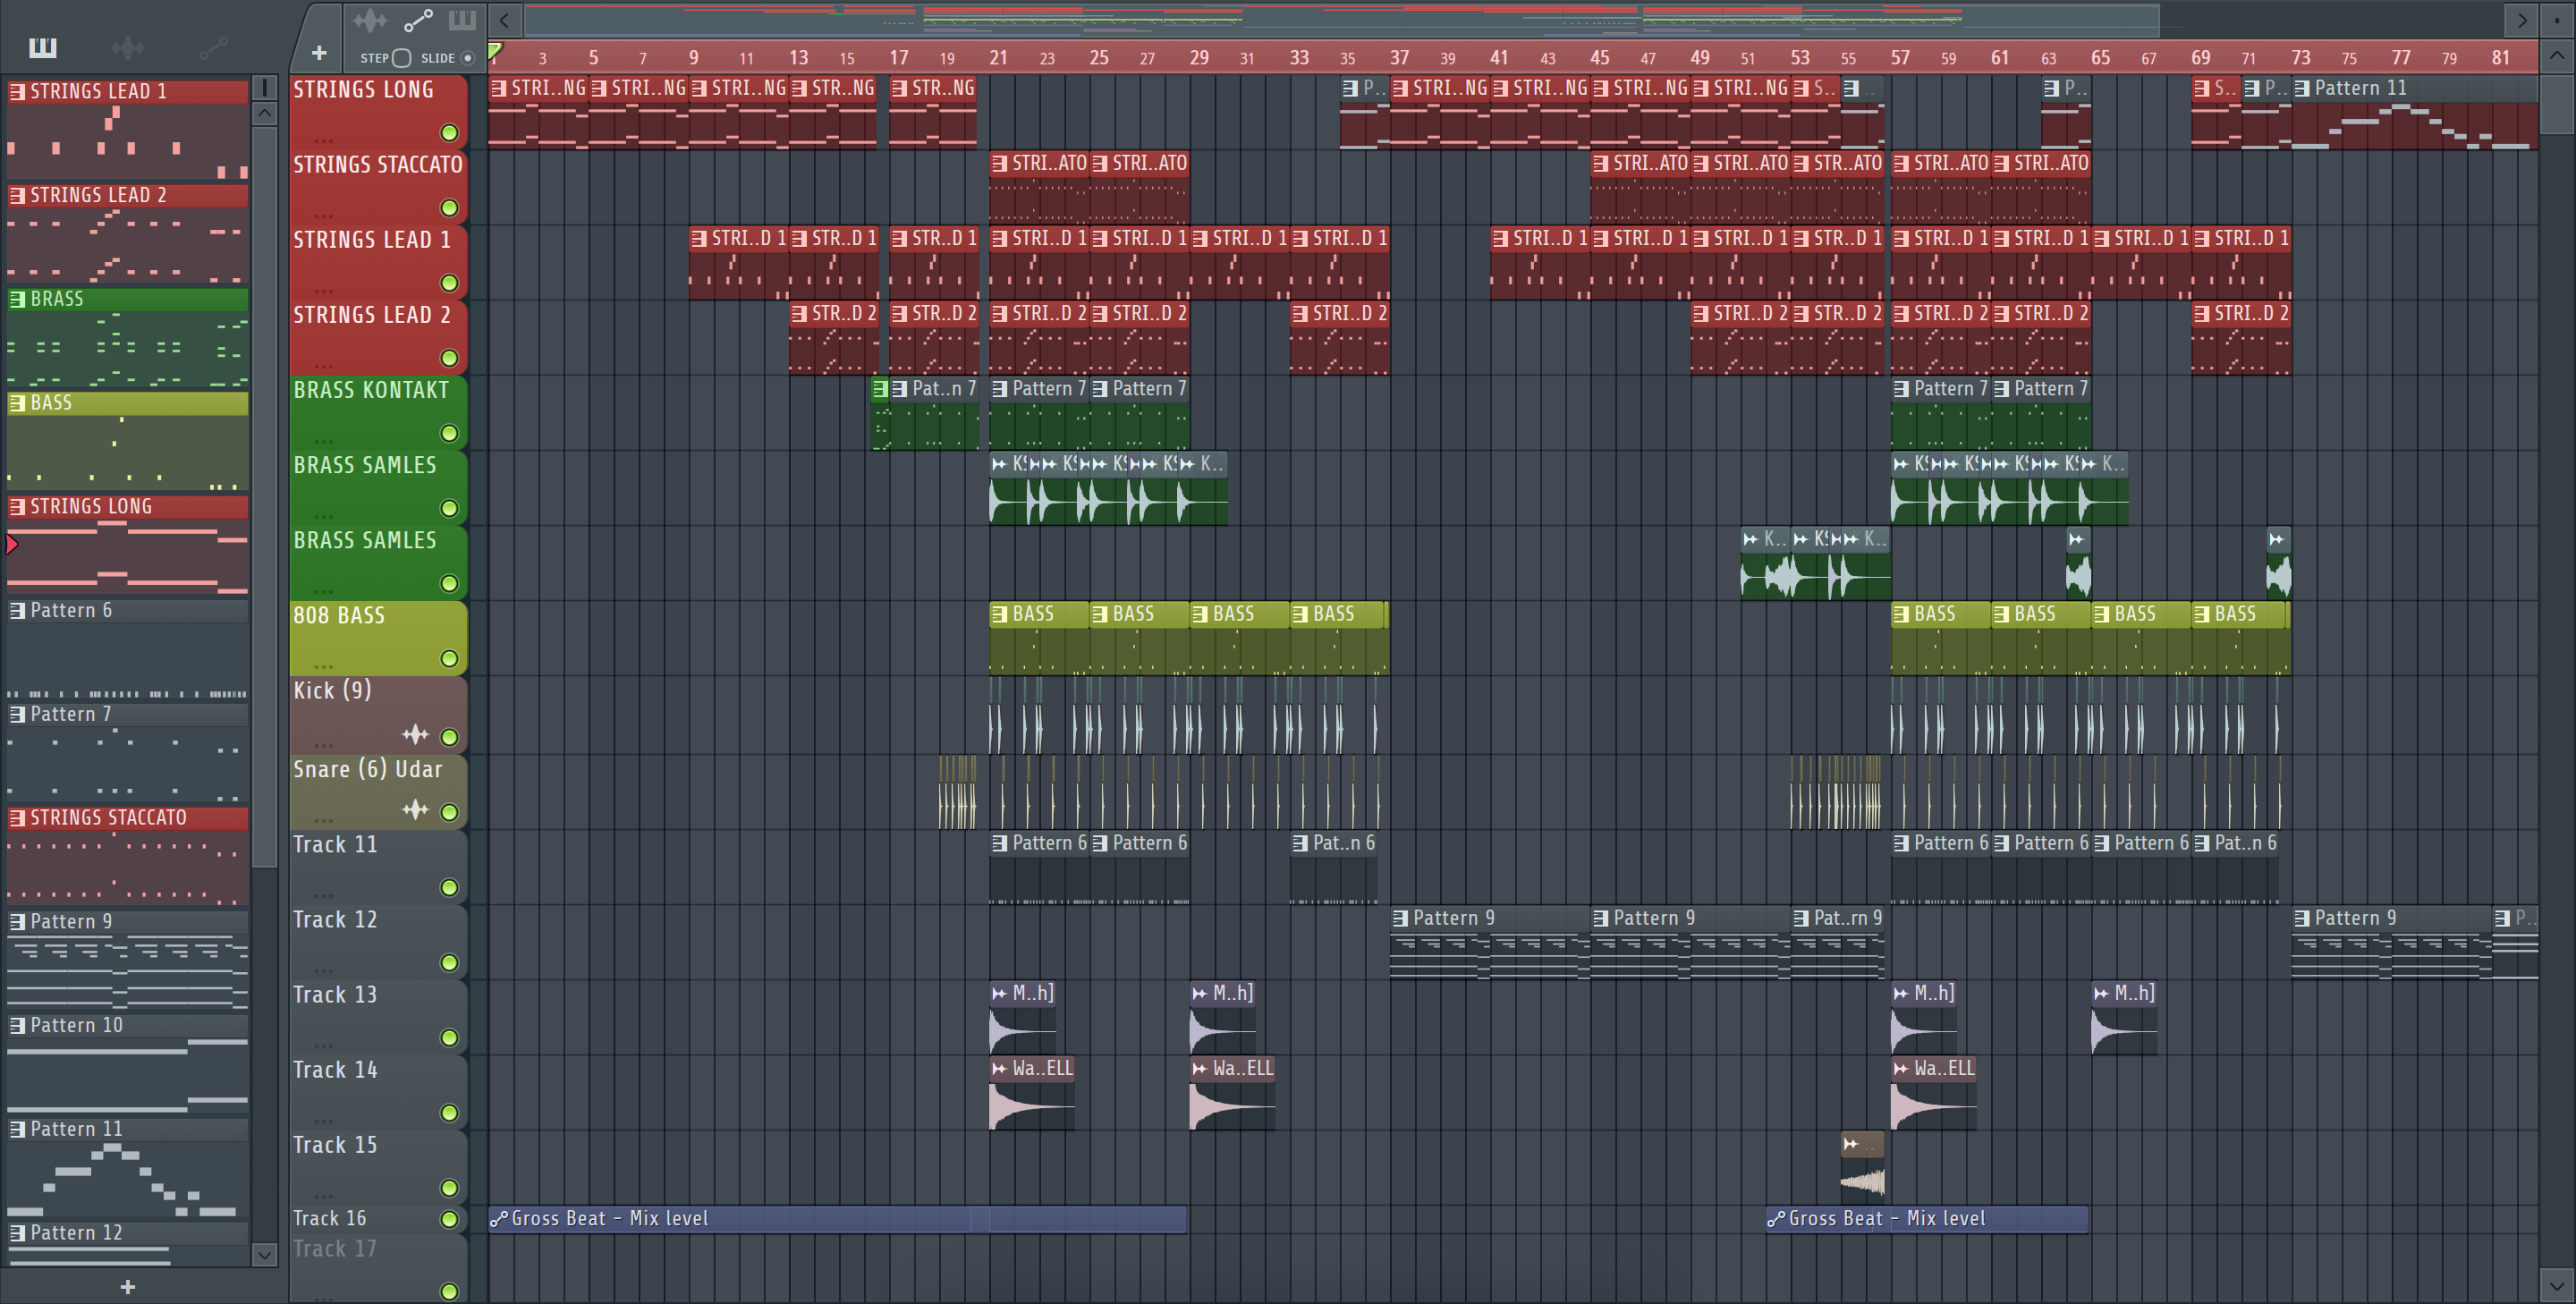
Task: Mute the 808 BASS track
Action: (449, 658)
